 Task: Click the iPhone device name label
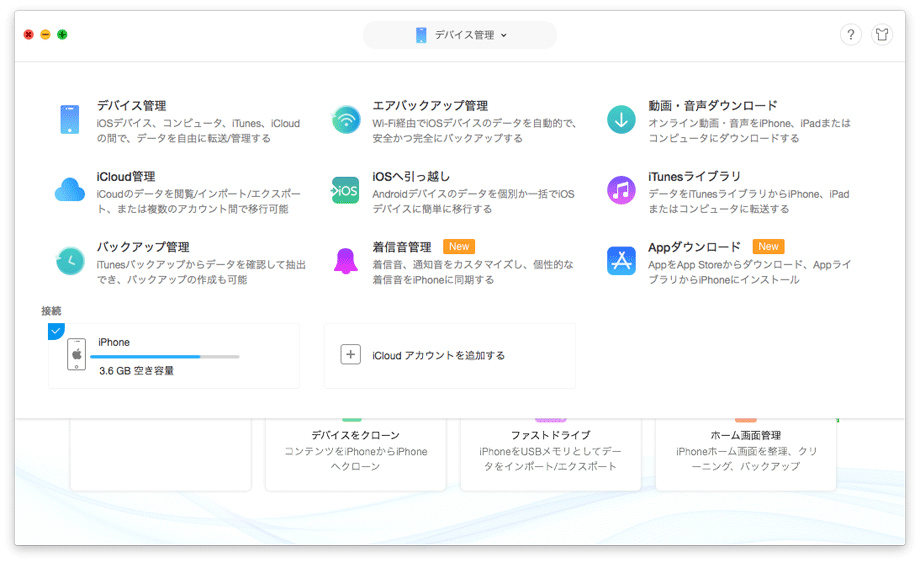(114, 342)
